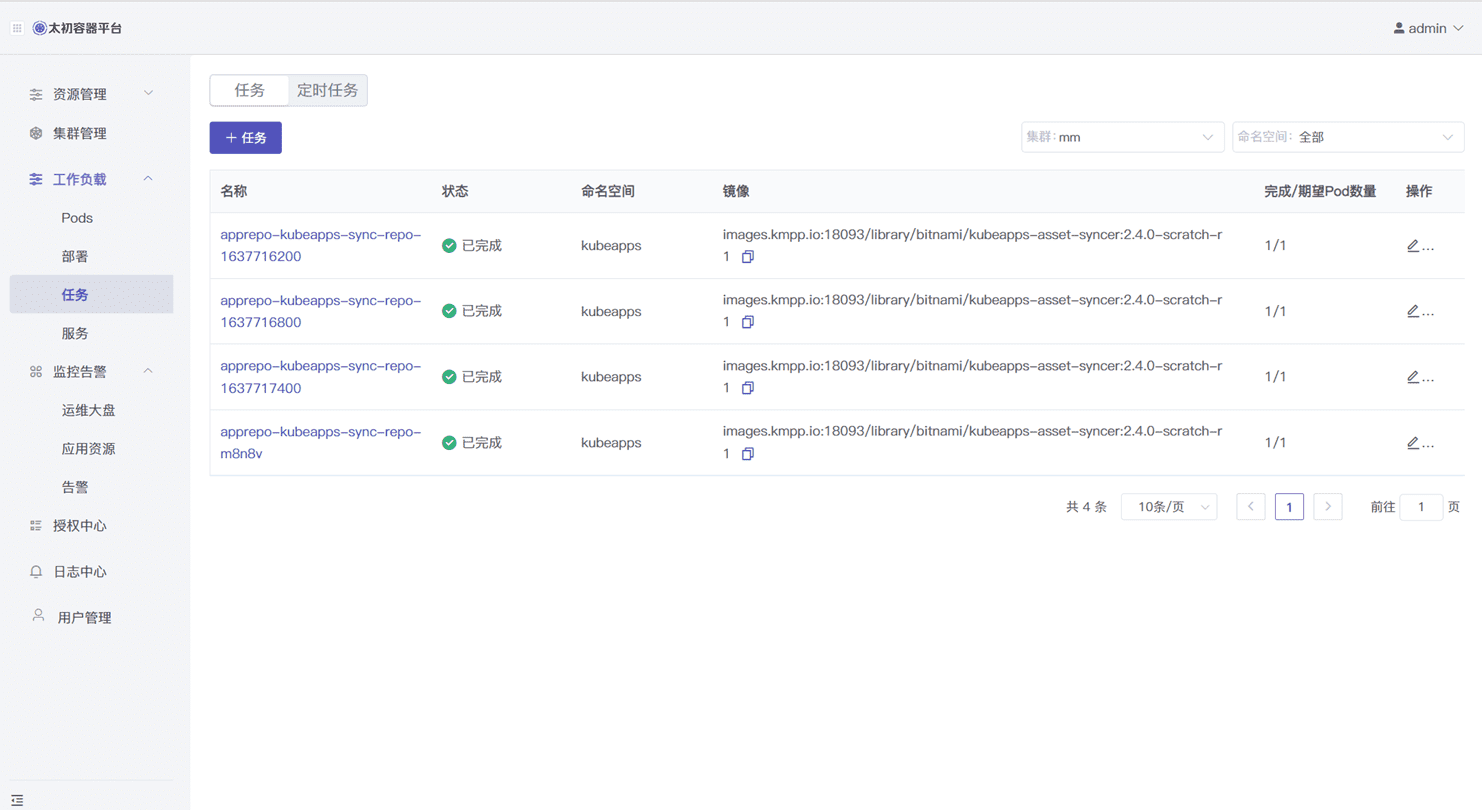Open task apprepo-kubeapps-sync-repo-1637716200
Screen dimensions: 1482x810
point(320,245)
